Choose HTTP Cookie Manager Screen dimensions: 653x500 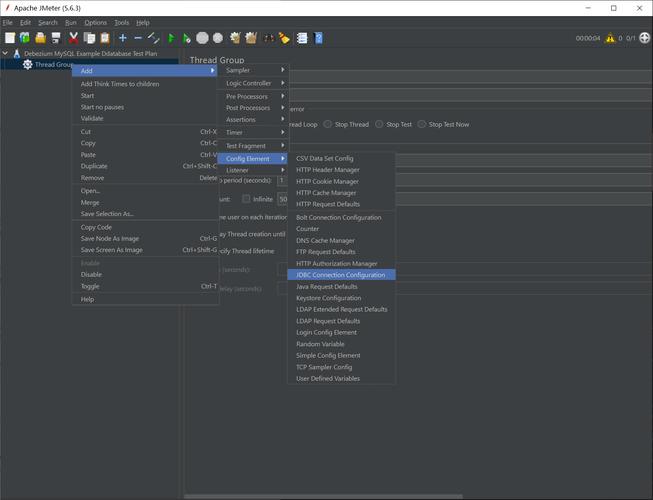tap(341, 182)
